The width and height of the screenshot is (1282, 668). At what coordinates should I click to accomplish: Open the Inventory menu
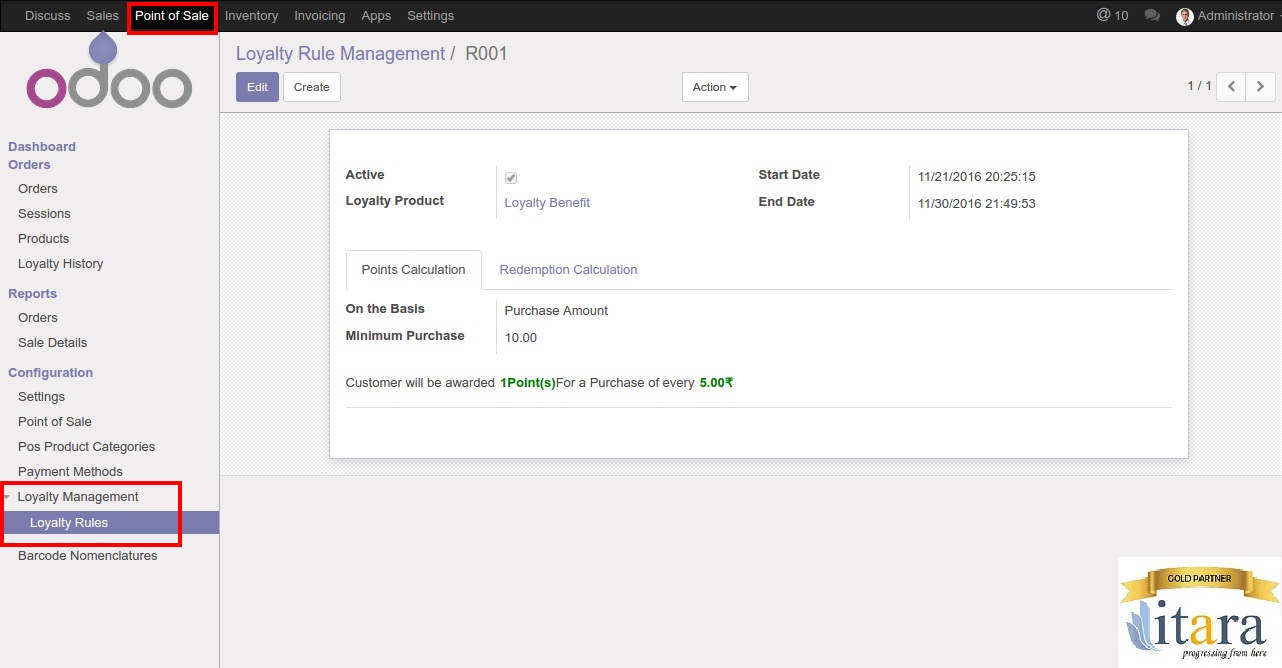tap(251, 16)
